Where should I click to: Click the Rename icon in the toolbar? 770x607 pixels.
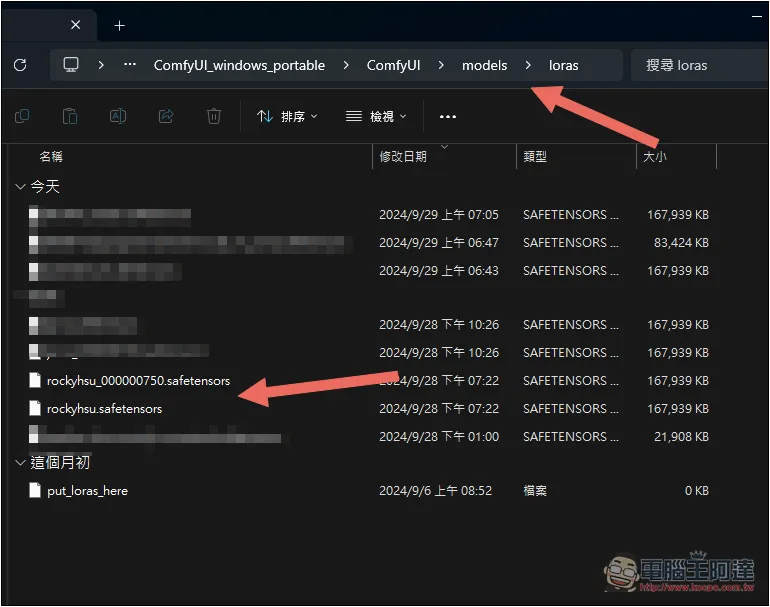coord(118,116)
